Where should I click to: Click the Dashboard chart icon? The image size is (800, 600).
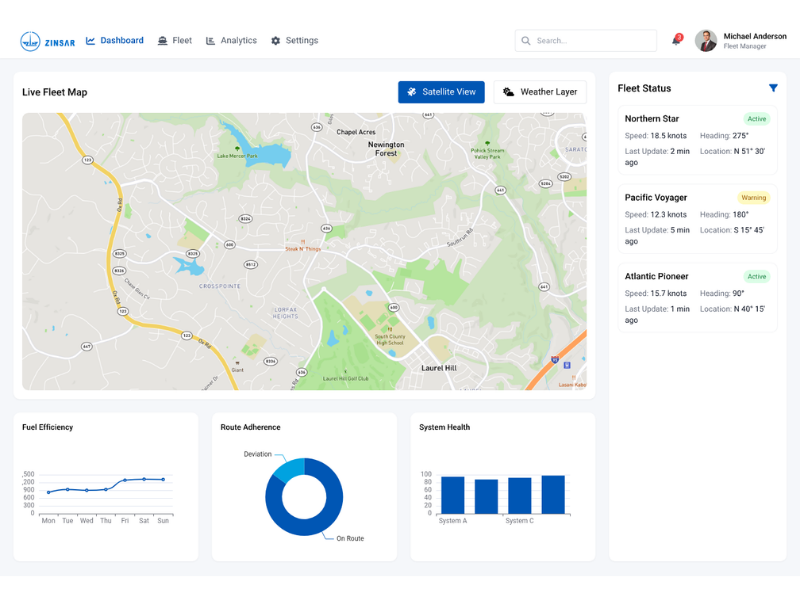click(90, 40)
